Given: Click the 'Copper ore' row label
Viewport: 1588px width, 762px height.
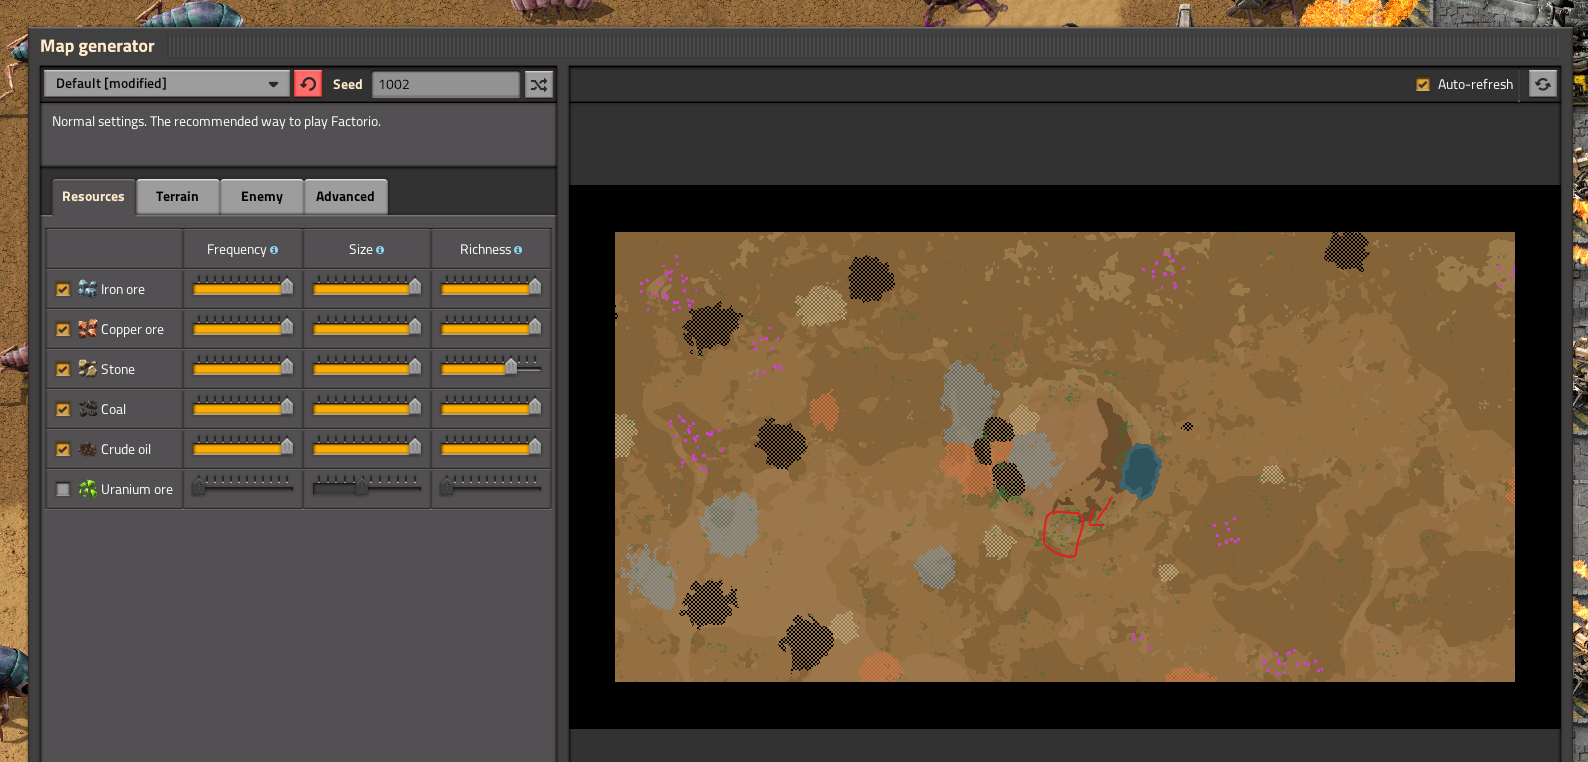Looking at the screenshot, I should [x=132, y=330].
